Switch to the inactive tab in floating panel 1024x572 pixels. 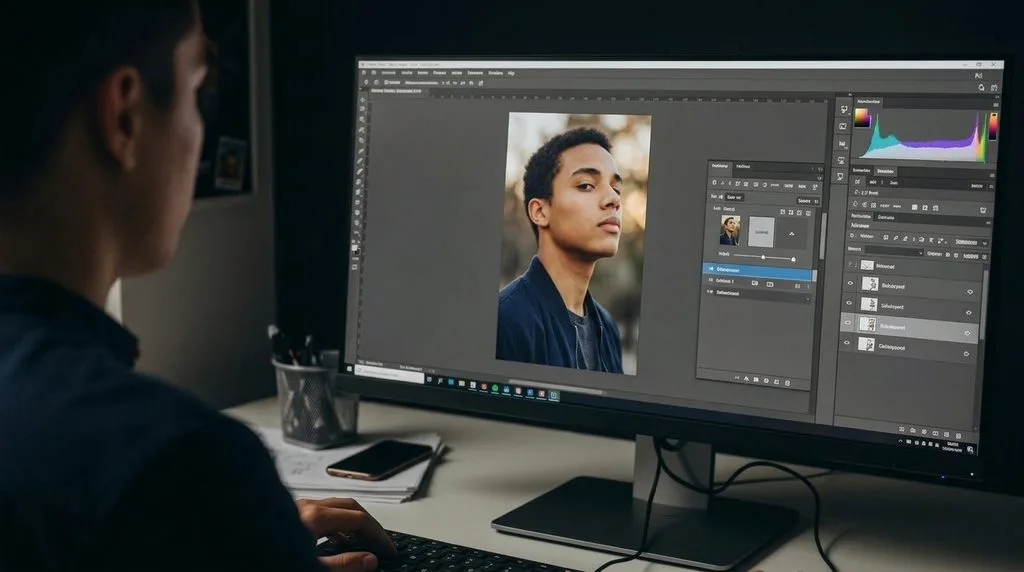click(x=743, y=167)
